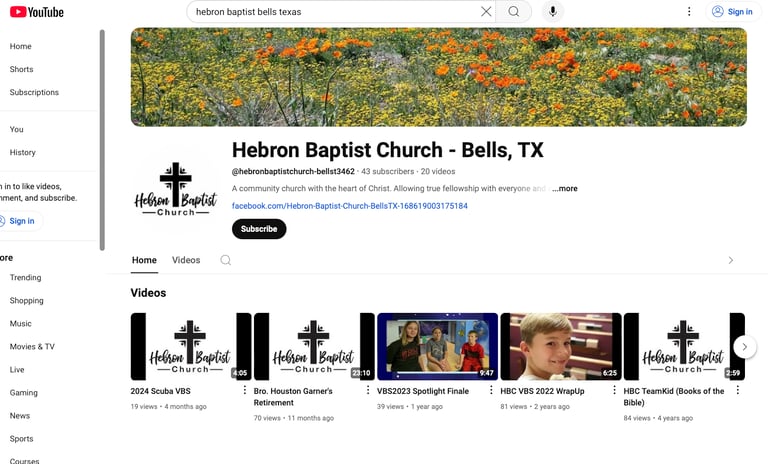
Task: Click the Sign in button in top right
Action: [732, 11]
